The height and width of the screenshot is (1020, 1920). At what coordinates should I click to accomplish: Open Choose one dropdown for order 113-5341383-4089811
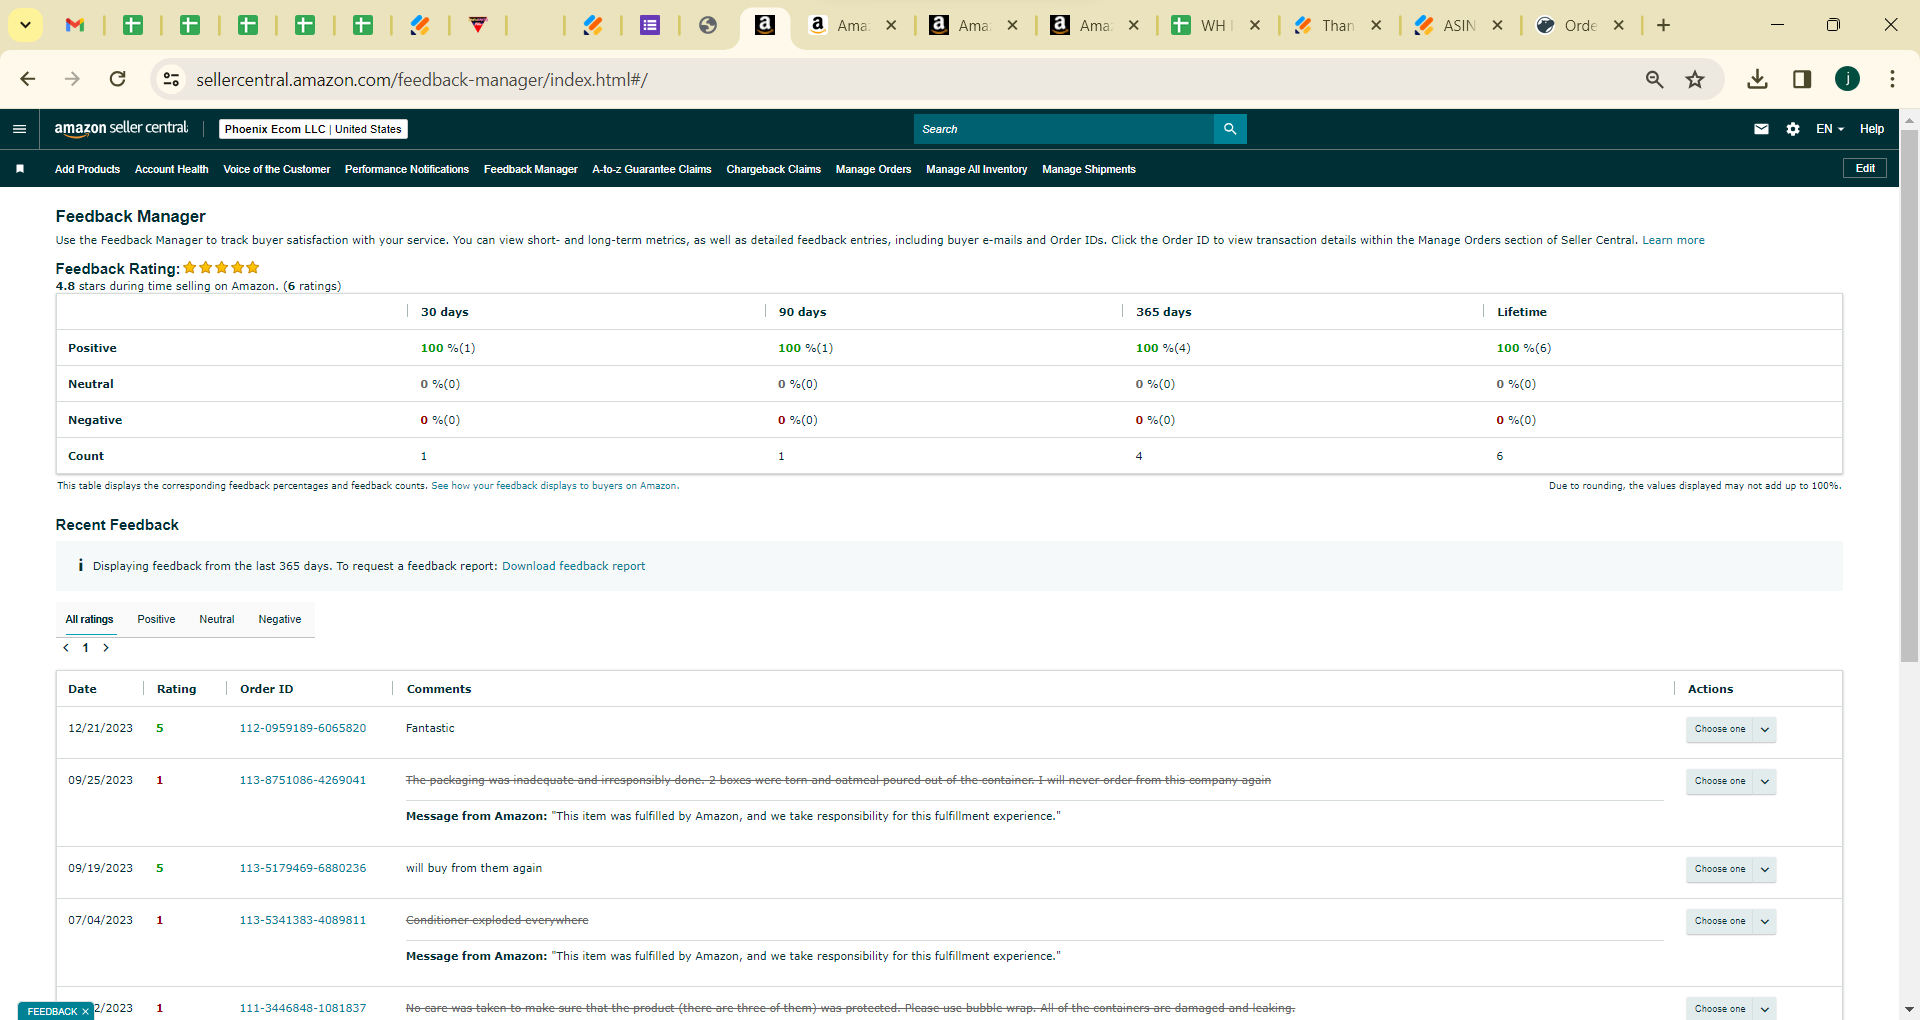tap(1730, 921)
